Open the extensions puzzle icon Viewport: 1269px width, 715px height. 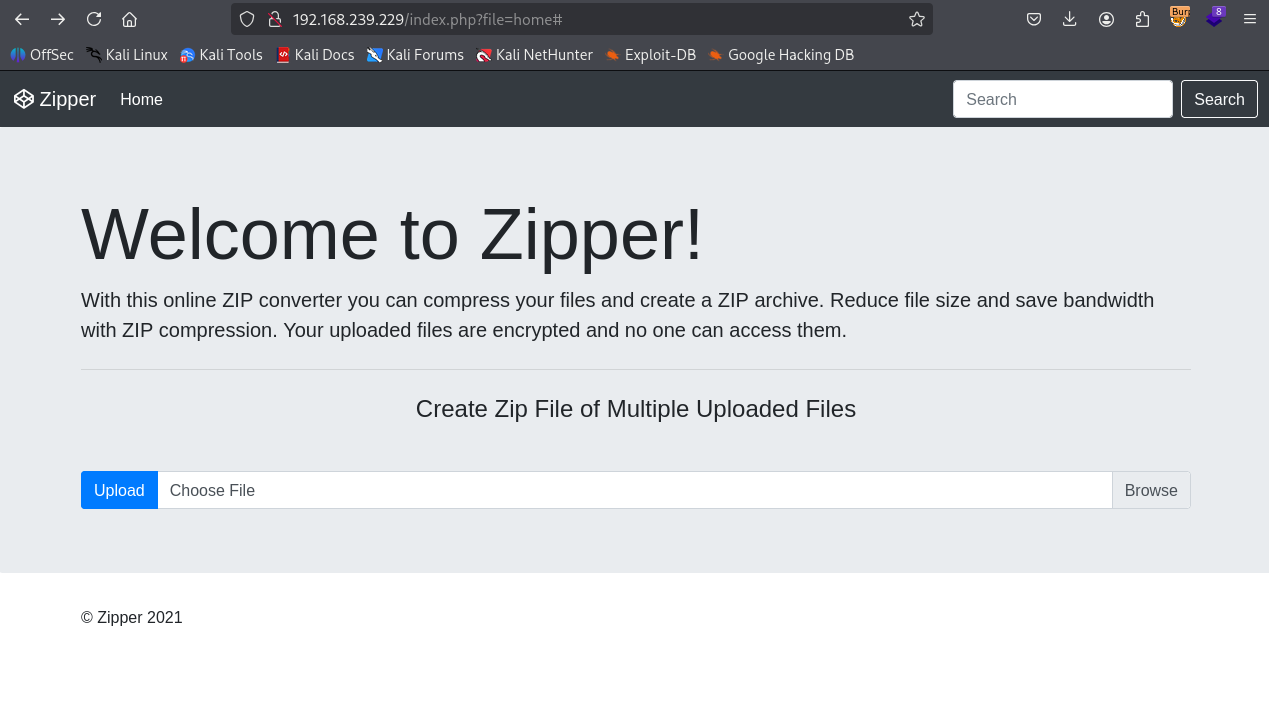(x=1142, y=19)
